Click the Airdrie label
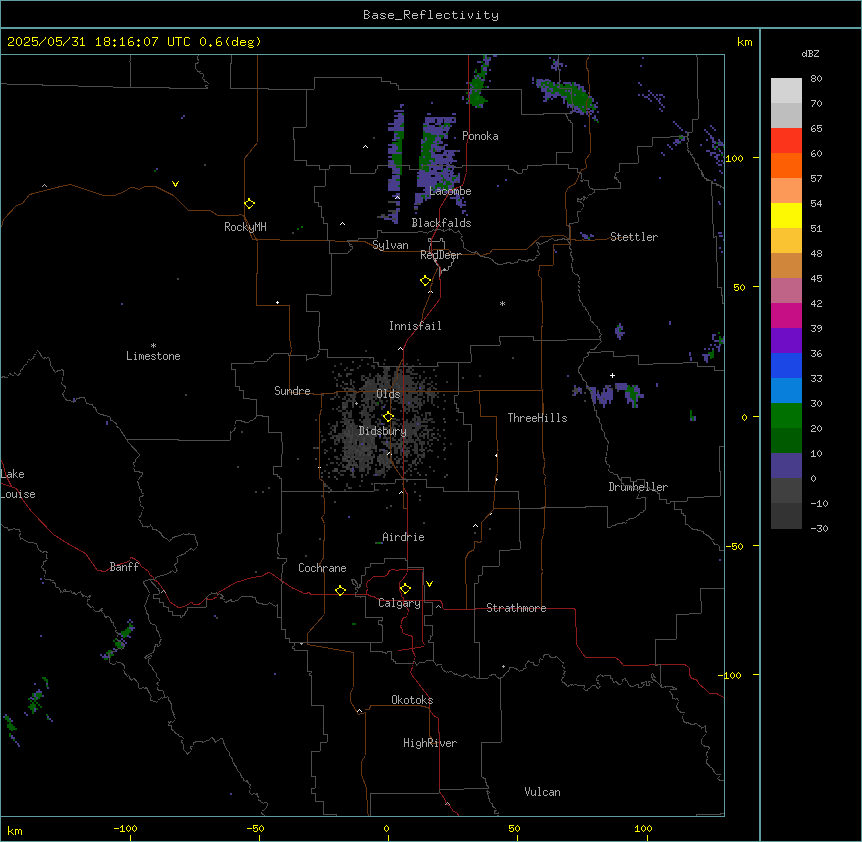Image resolution: width=862 pixels, height=842 pixels. coord(403,537)
